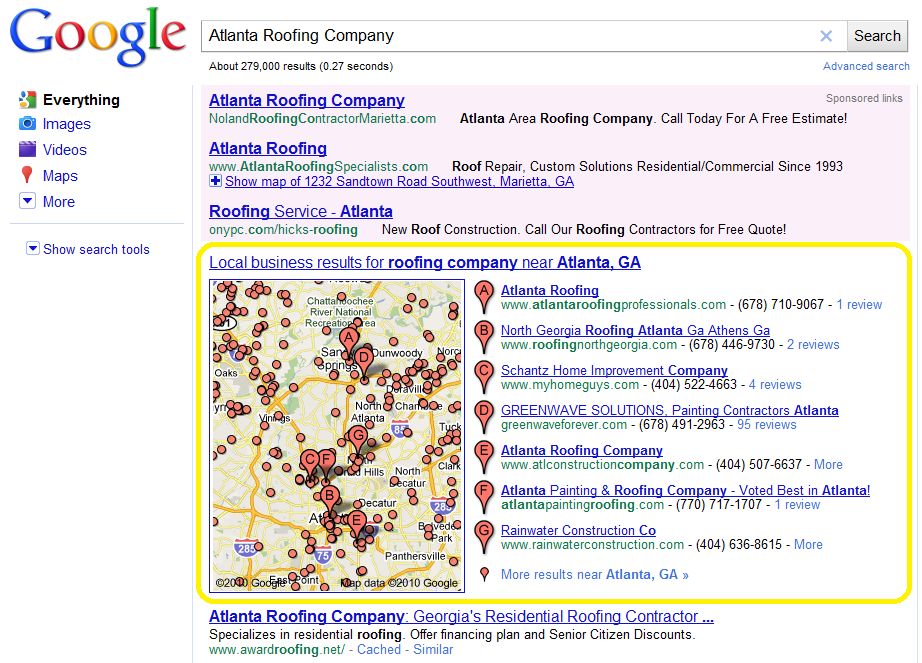Image resolution: width=922 pixels, height=663 pixels.
Task: Open 4 reviews link for myhomeguys.com
Action: click(x=775, y=384)
